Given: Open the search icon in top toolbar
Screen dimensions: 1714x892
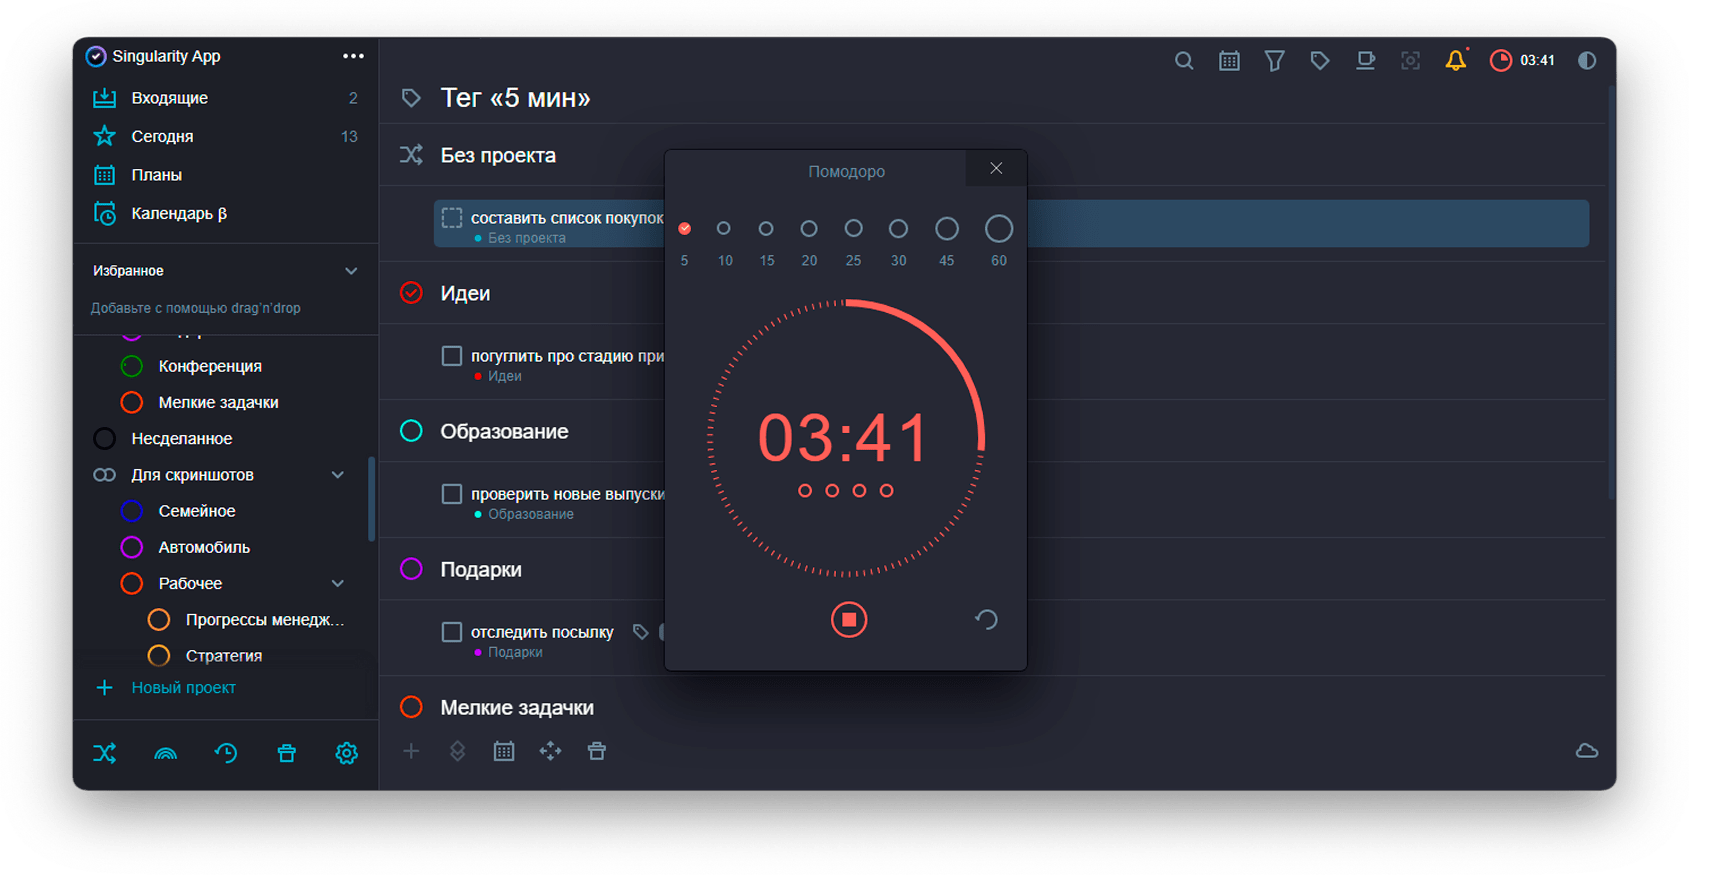Looking at the screenshot, I should pyautogui.click(x=1184, y=61).
